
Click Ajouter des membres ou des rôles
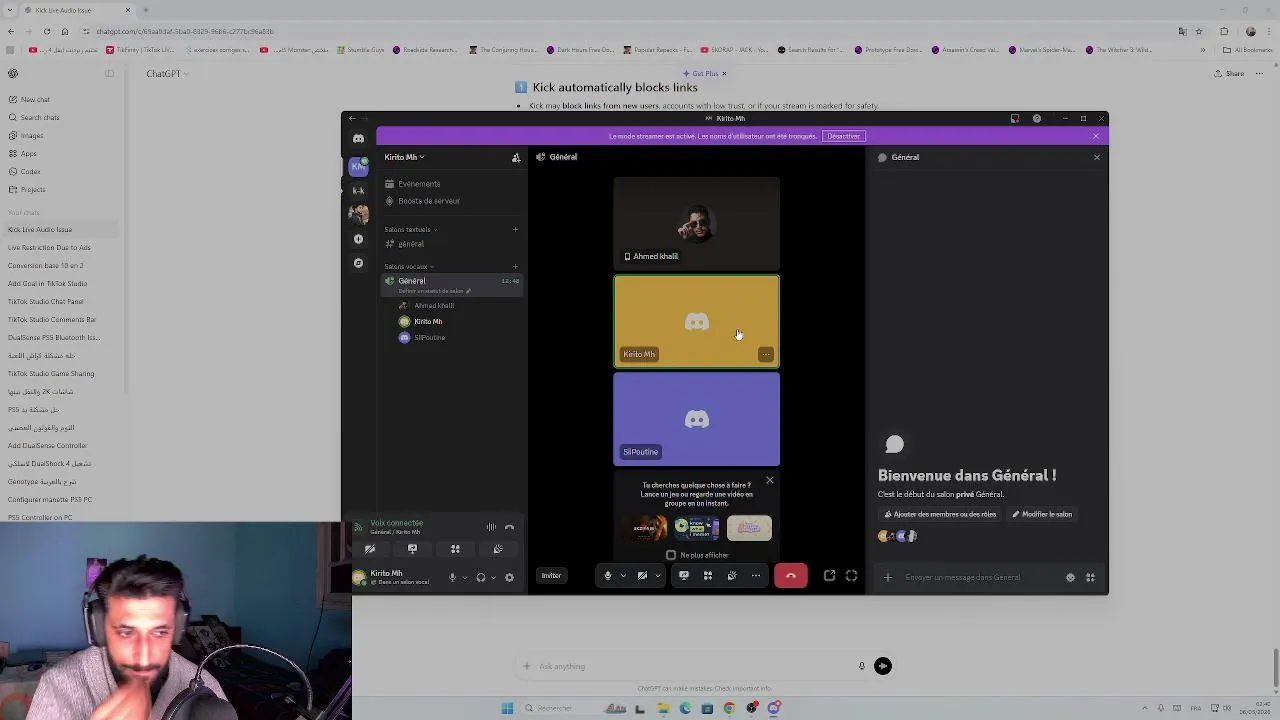[940, 515]
